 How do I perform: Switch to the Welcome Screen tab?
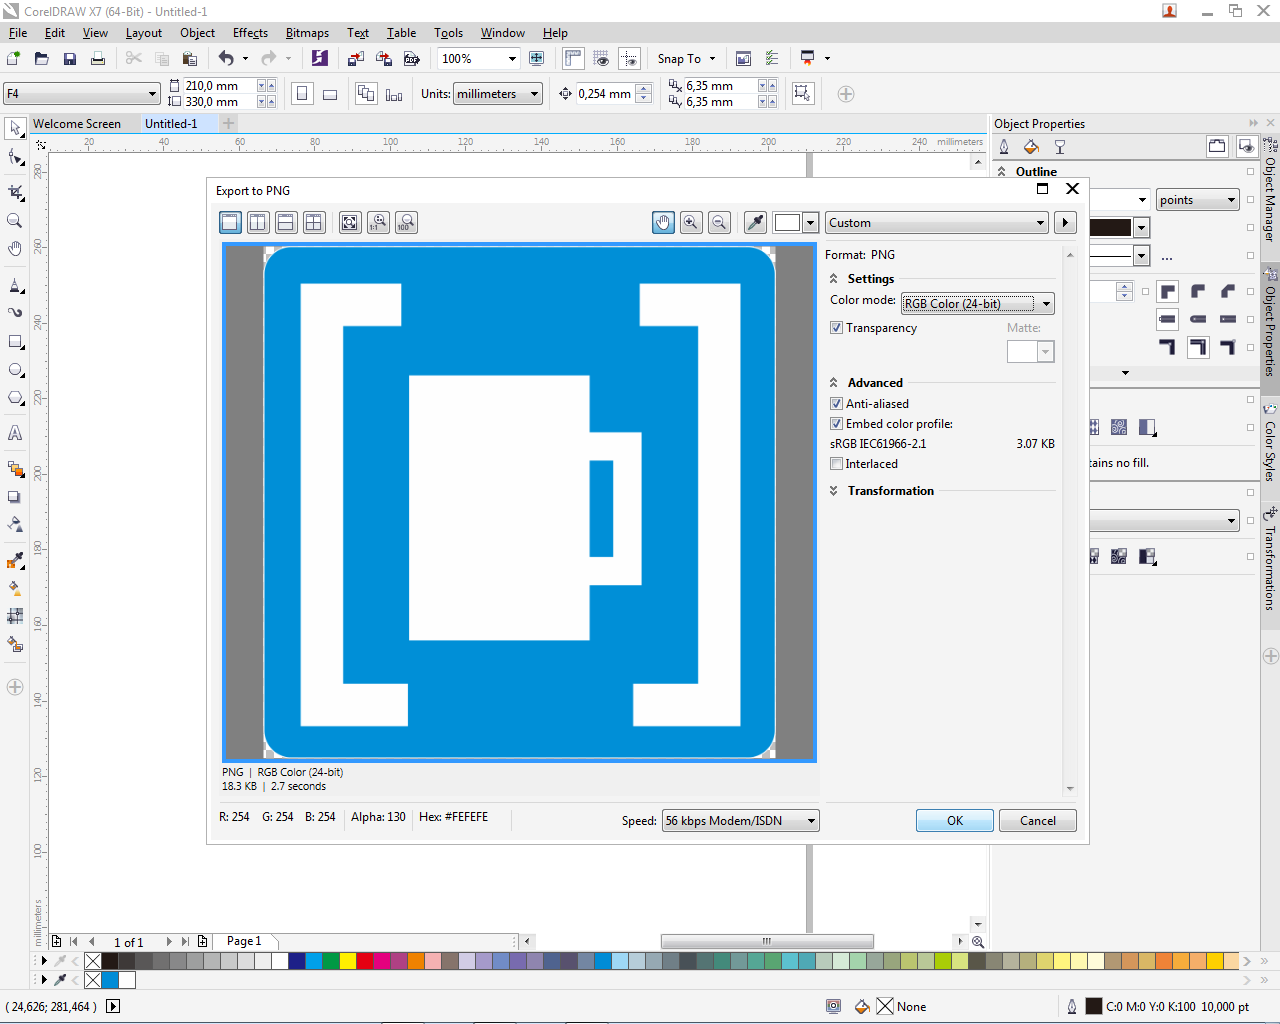pos(77,124)
